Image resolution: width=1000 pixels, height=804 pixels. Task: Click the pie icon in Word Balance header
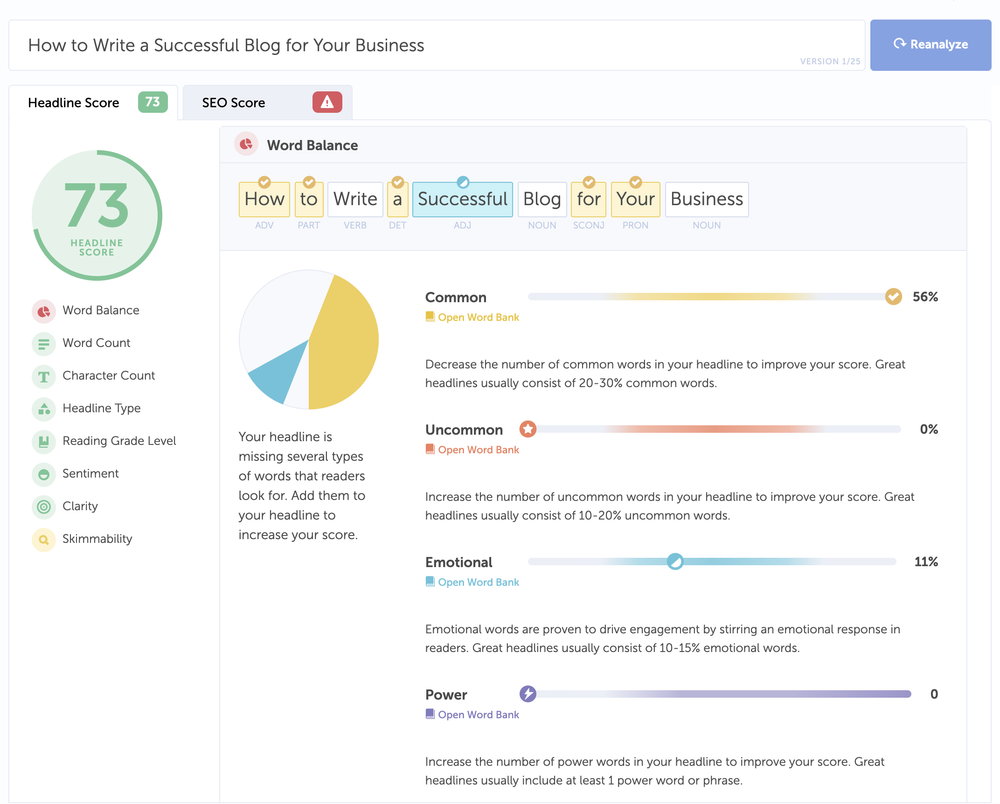pos(246,144)
